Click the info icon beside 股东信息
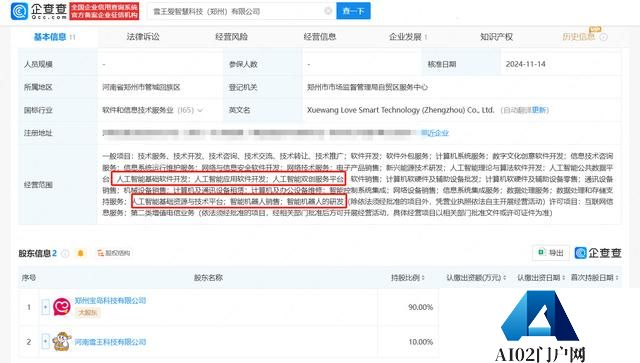 65,254
